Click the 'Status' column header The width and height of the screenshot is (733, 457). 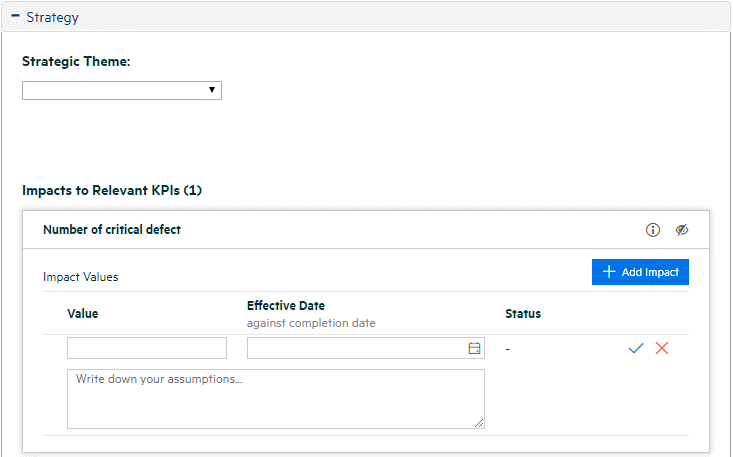tap(523, 314)
